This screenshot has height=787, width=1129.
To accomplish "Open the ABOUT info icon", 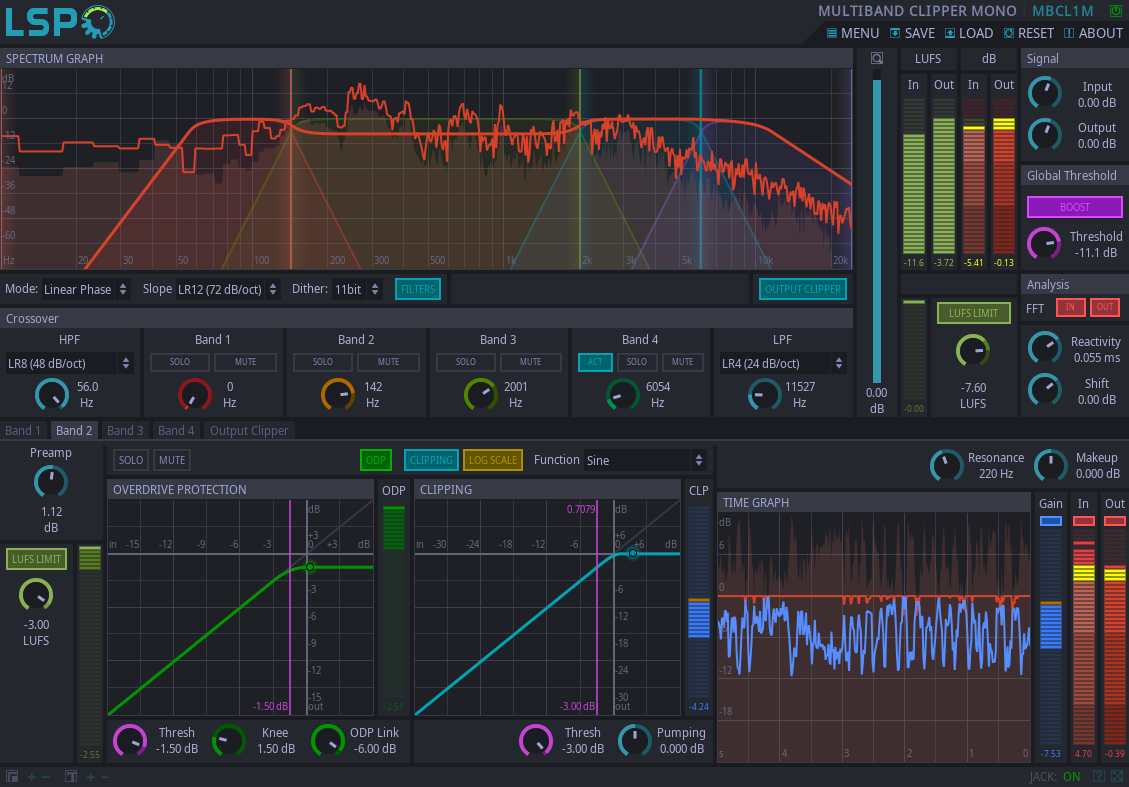I will 1069,33.
